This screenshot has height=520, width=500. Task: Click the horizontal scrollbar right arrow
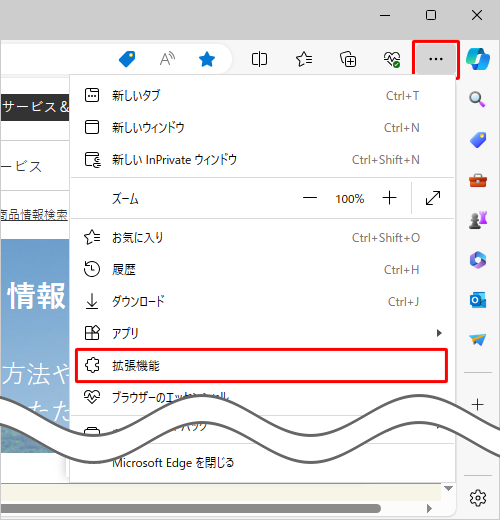[429, 508]
